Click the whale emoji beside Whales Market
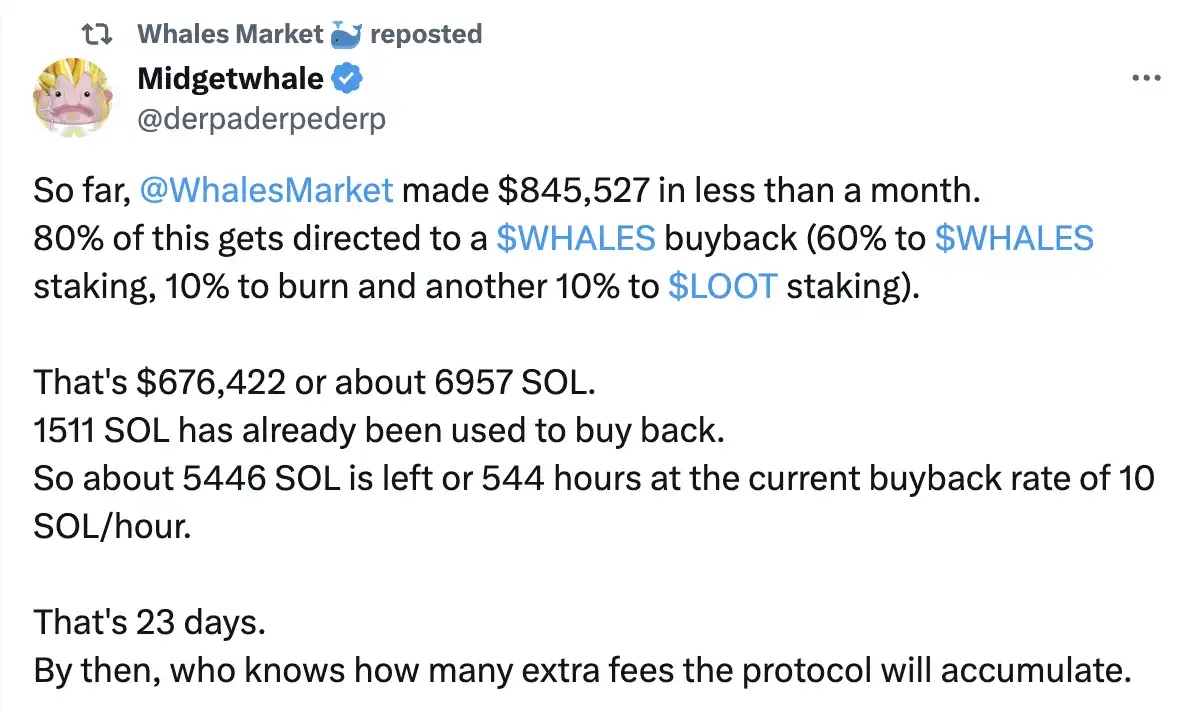 pos(345,35)
